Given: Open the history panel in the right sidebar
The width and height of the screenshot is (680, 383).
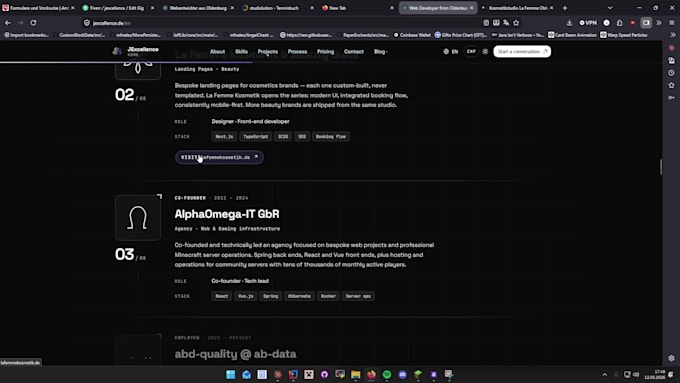Looking at the screenshot, I should [671, 73].
